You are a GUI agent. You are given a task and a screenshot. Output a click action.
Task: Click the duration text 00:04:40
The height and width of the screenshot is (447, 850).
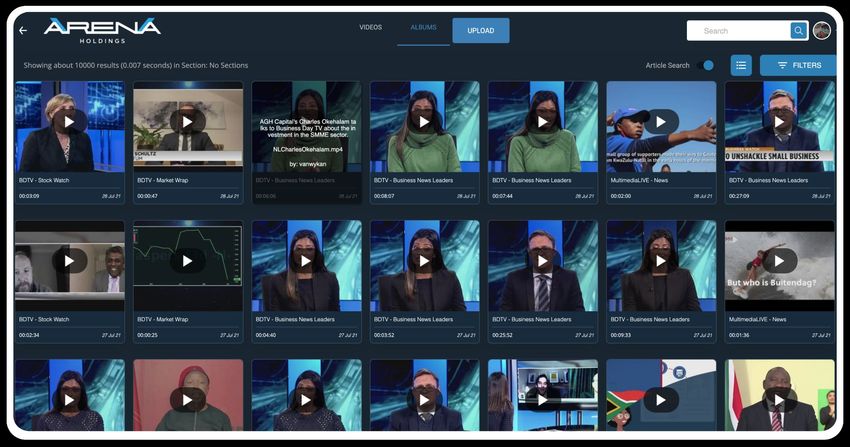pyautogui.click(x=266, y=335)
